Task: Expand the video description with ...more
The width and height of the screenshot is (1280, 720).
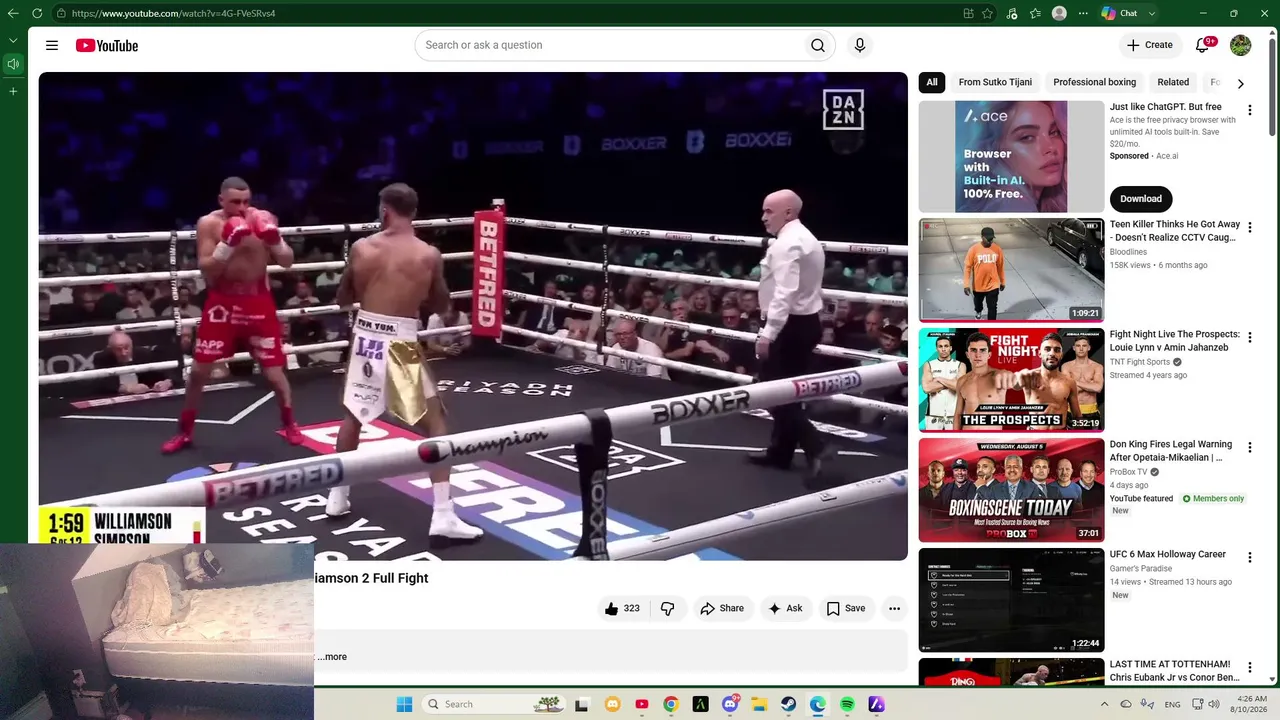Action: click(x=332, y=657)
